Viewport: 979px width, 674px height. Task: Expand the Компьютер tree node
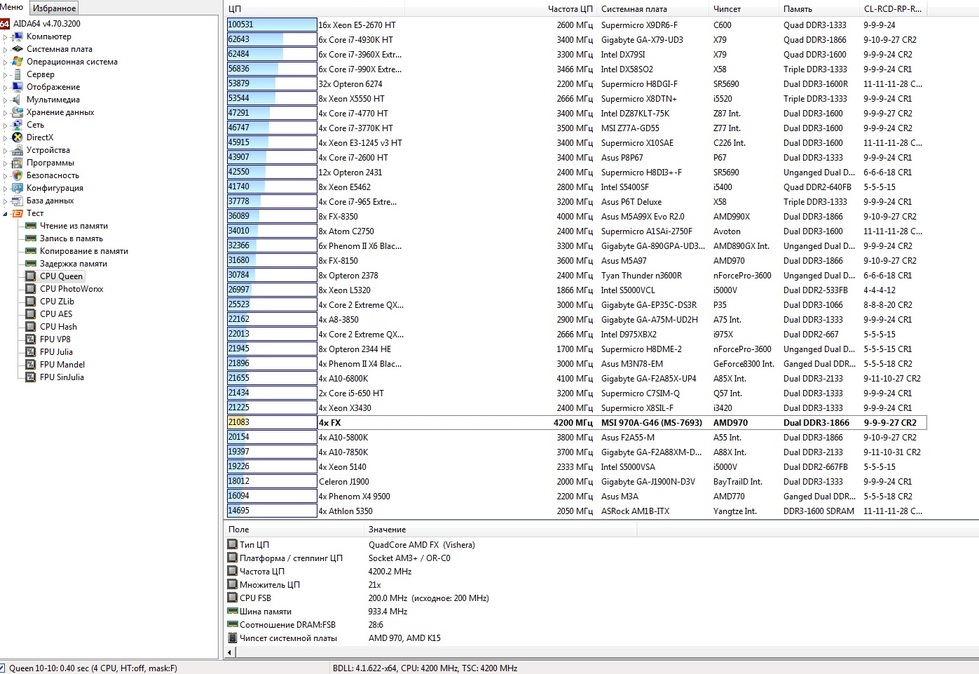coord(5,36)
